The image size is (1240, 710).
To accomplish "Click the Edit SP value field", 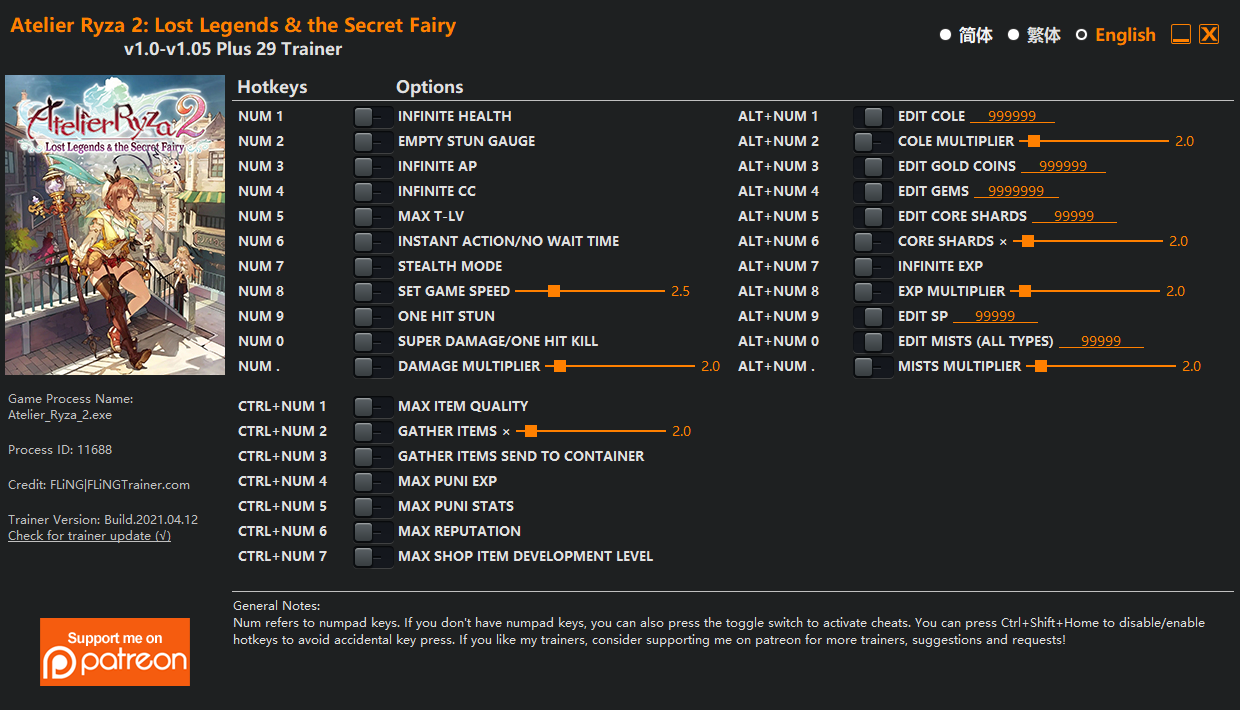I will (995, 317).
